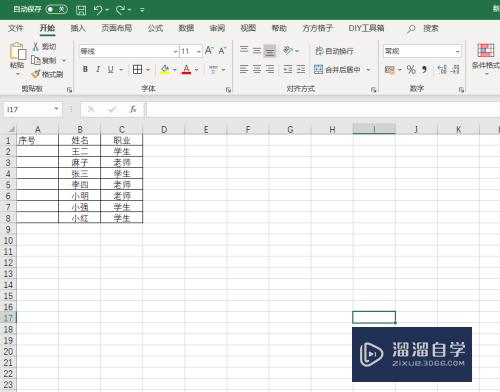Open Customize Quick Access Toolbar dropdown

click(142, 10)
